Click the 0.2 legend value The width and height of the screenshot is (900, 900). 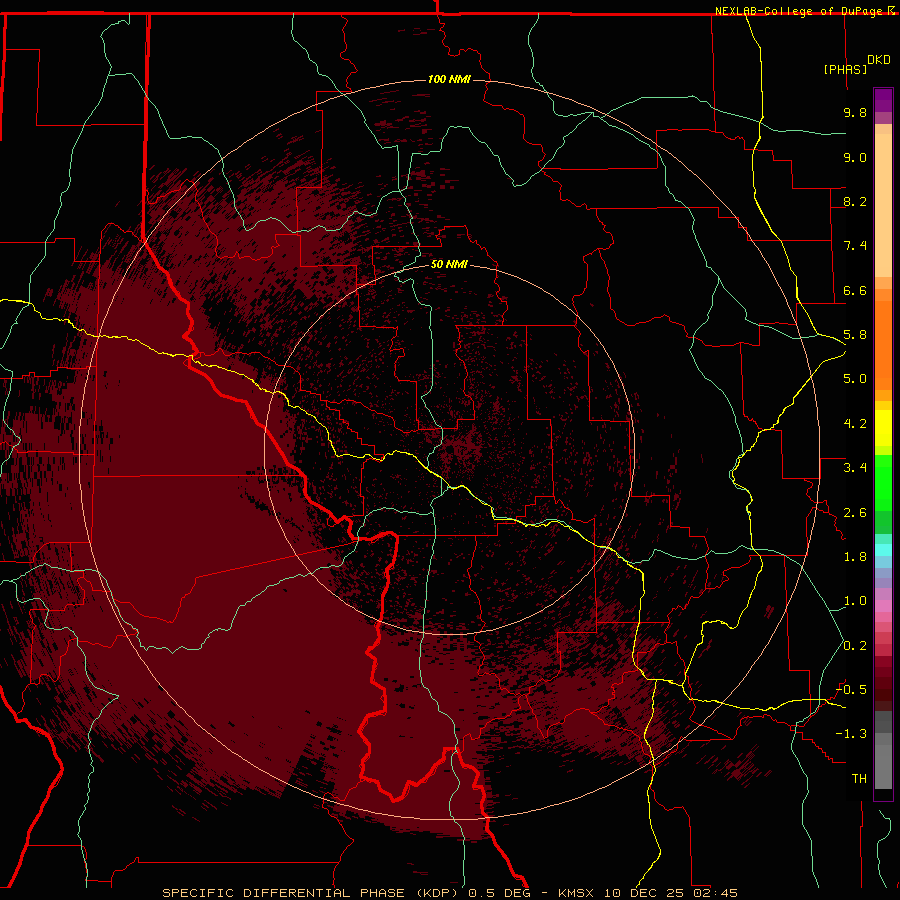click(855, 646)
